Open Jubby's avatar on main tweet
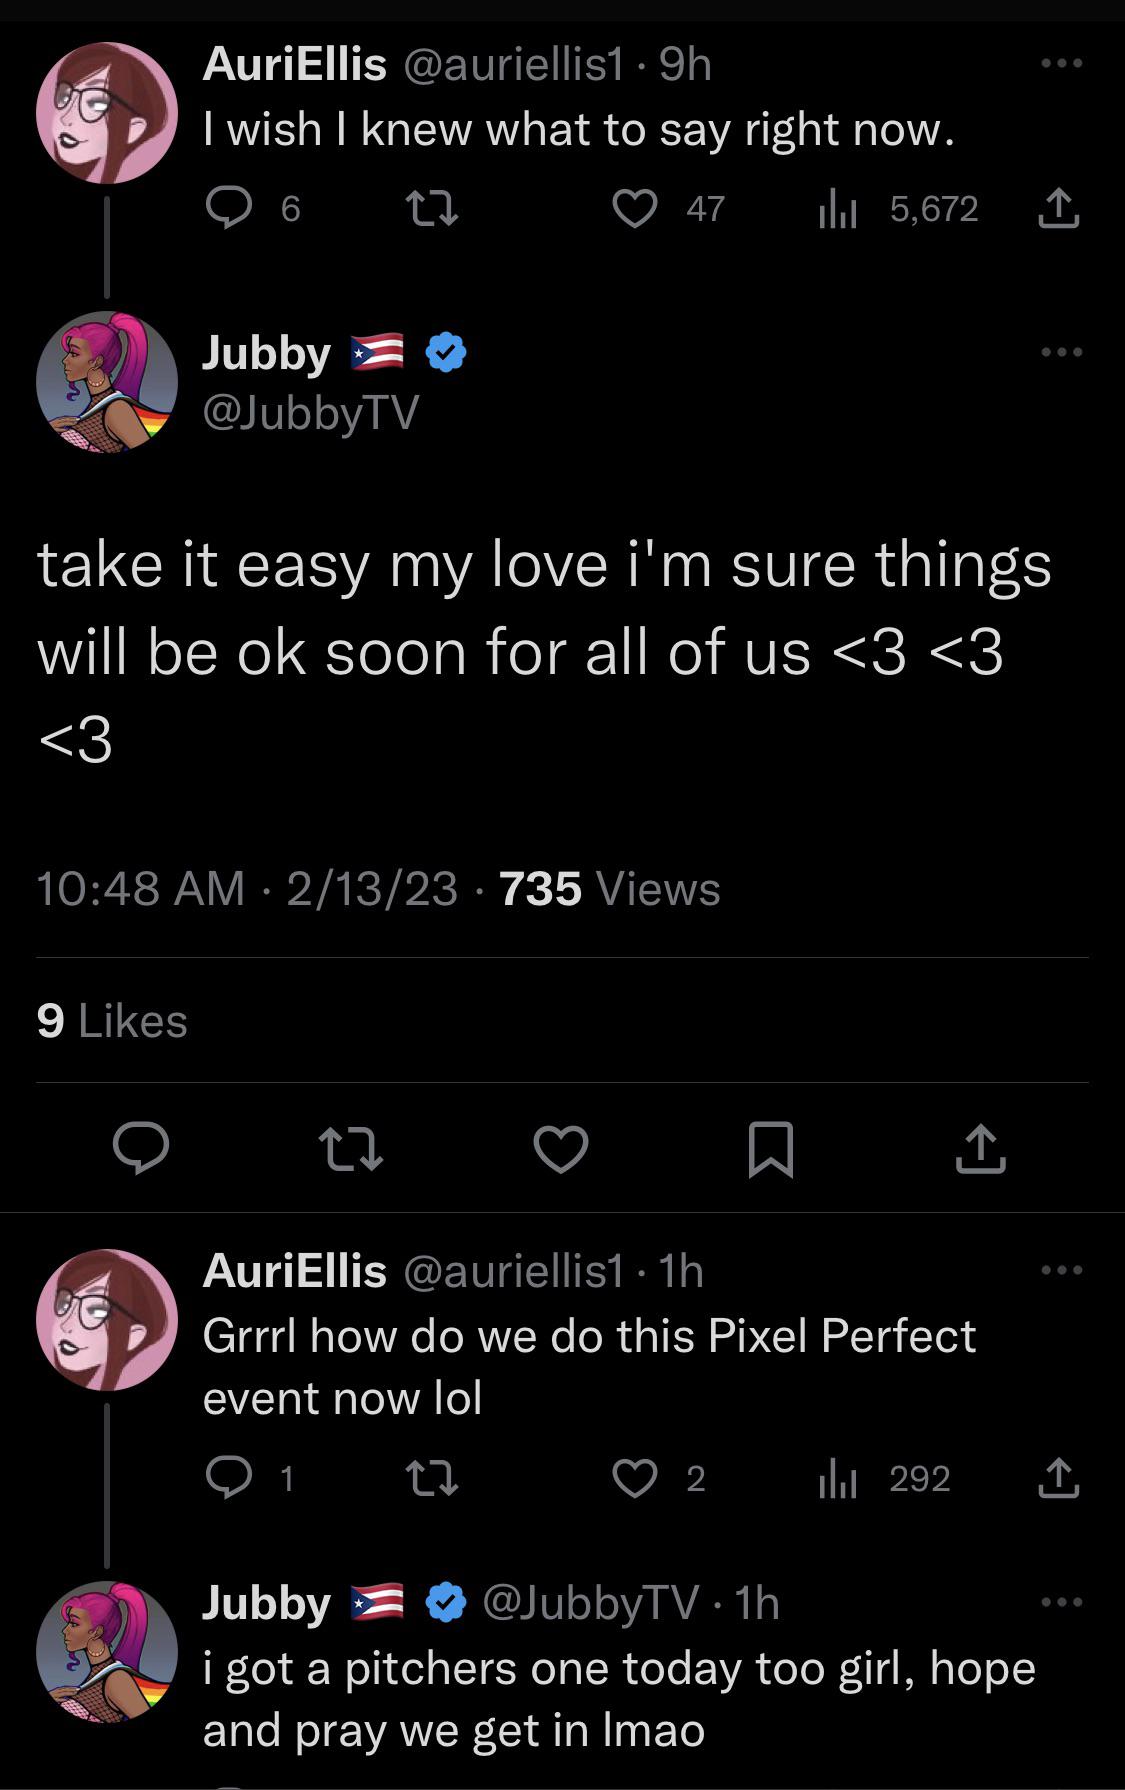Viewport: 1125px width, 1790px height. click(x=107, y=382)
